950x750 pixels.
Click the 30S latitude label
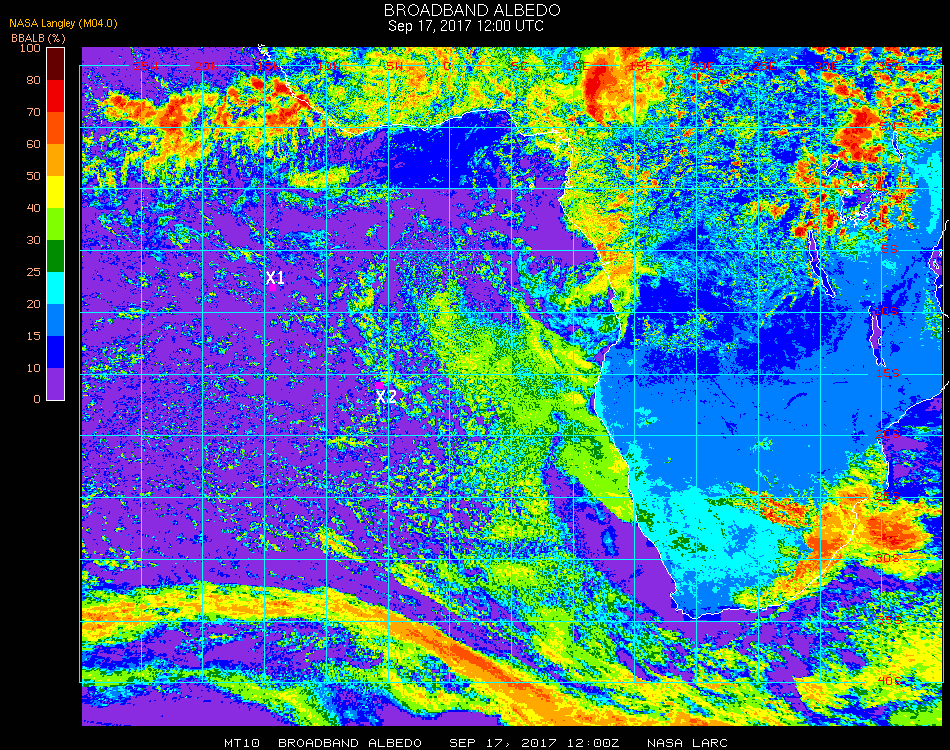(x=888, y=559)
